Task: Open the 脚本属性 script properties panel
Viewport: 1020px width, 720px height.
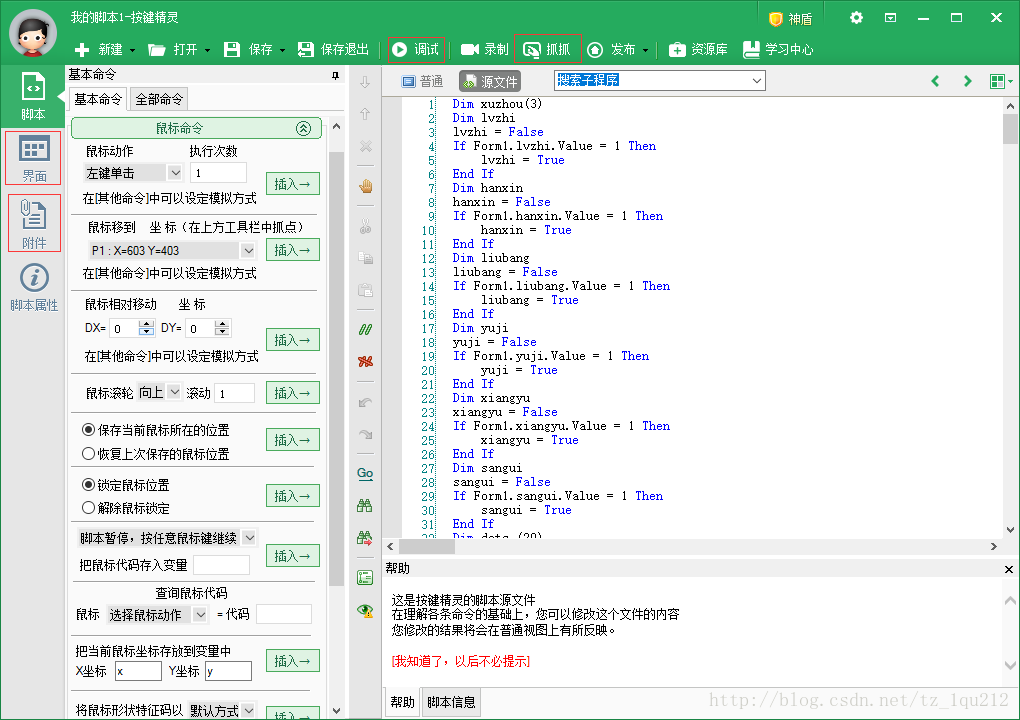Action: coord(34,287)
